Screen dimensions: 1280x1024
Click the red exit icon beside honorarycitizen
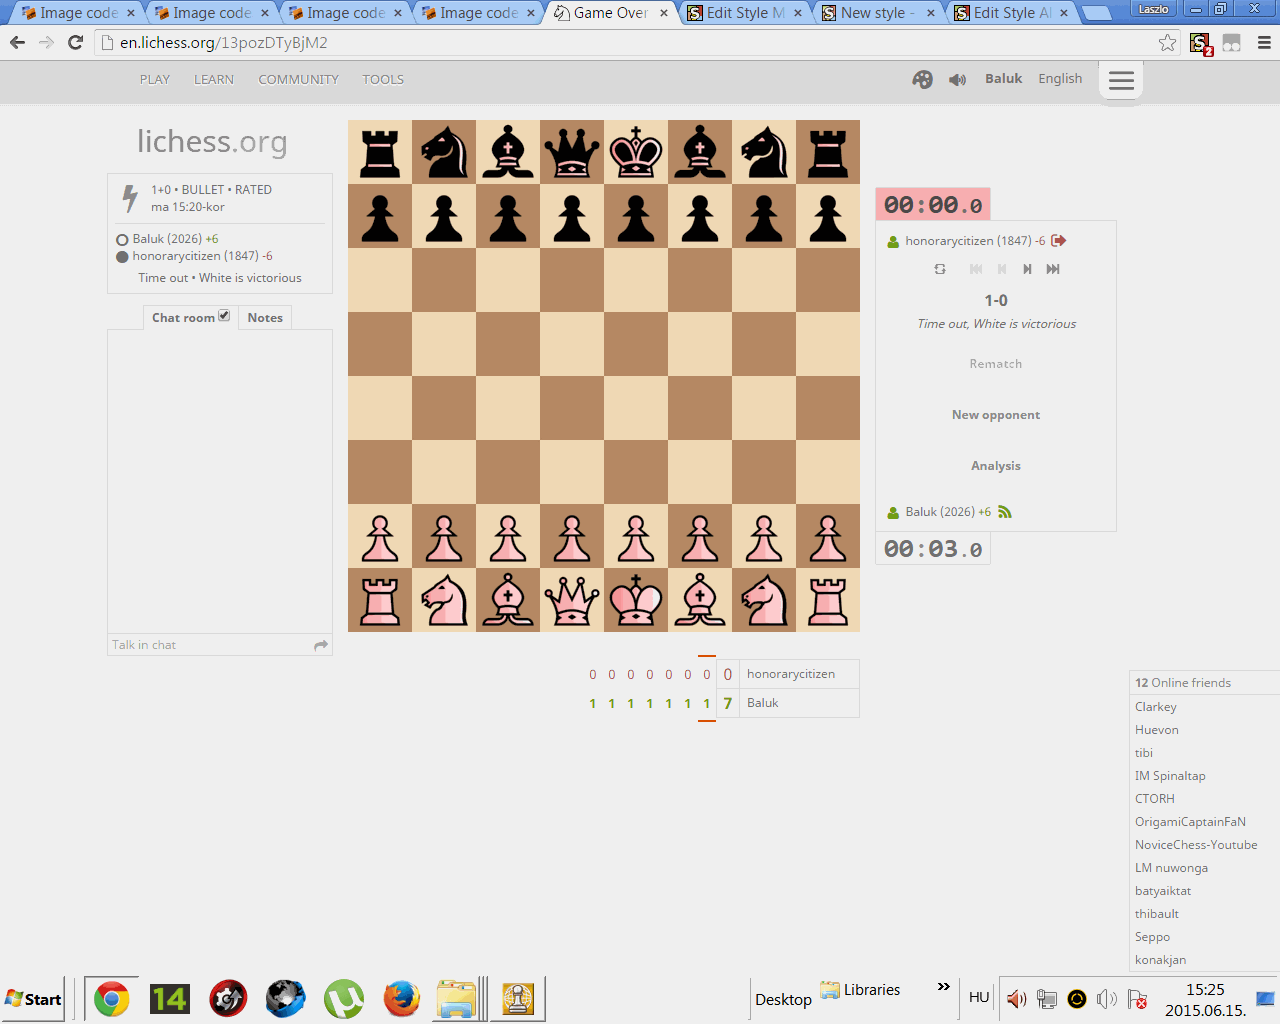pyautogui.click(x=1059, y=240)
